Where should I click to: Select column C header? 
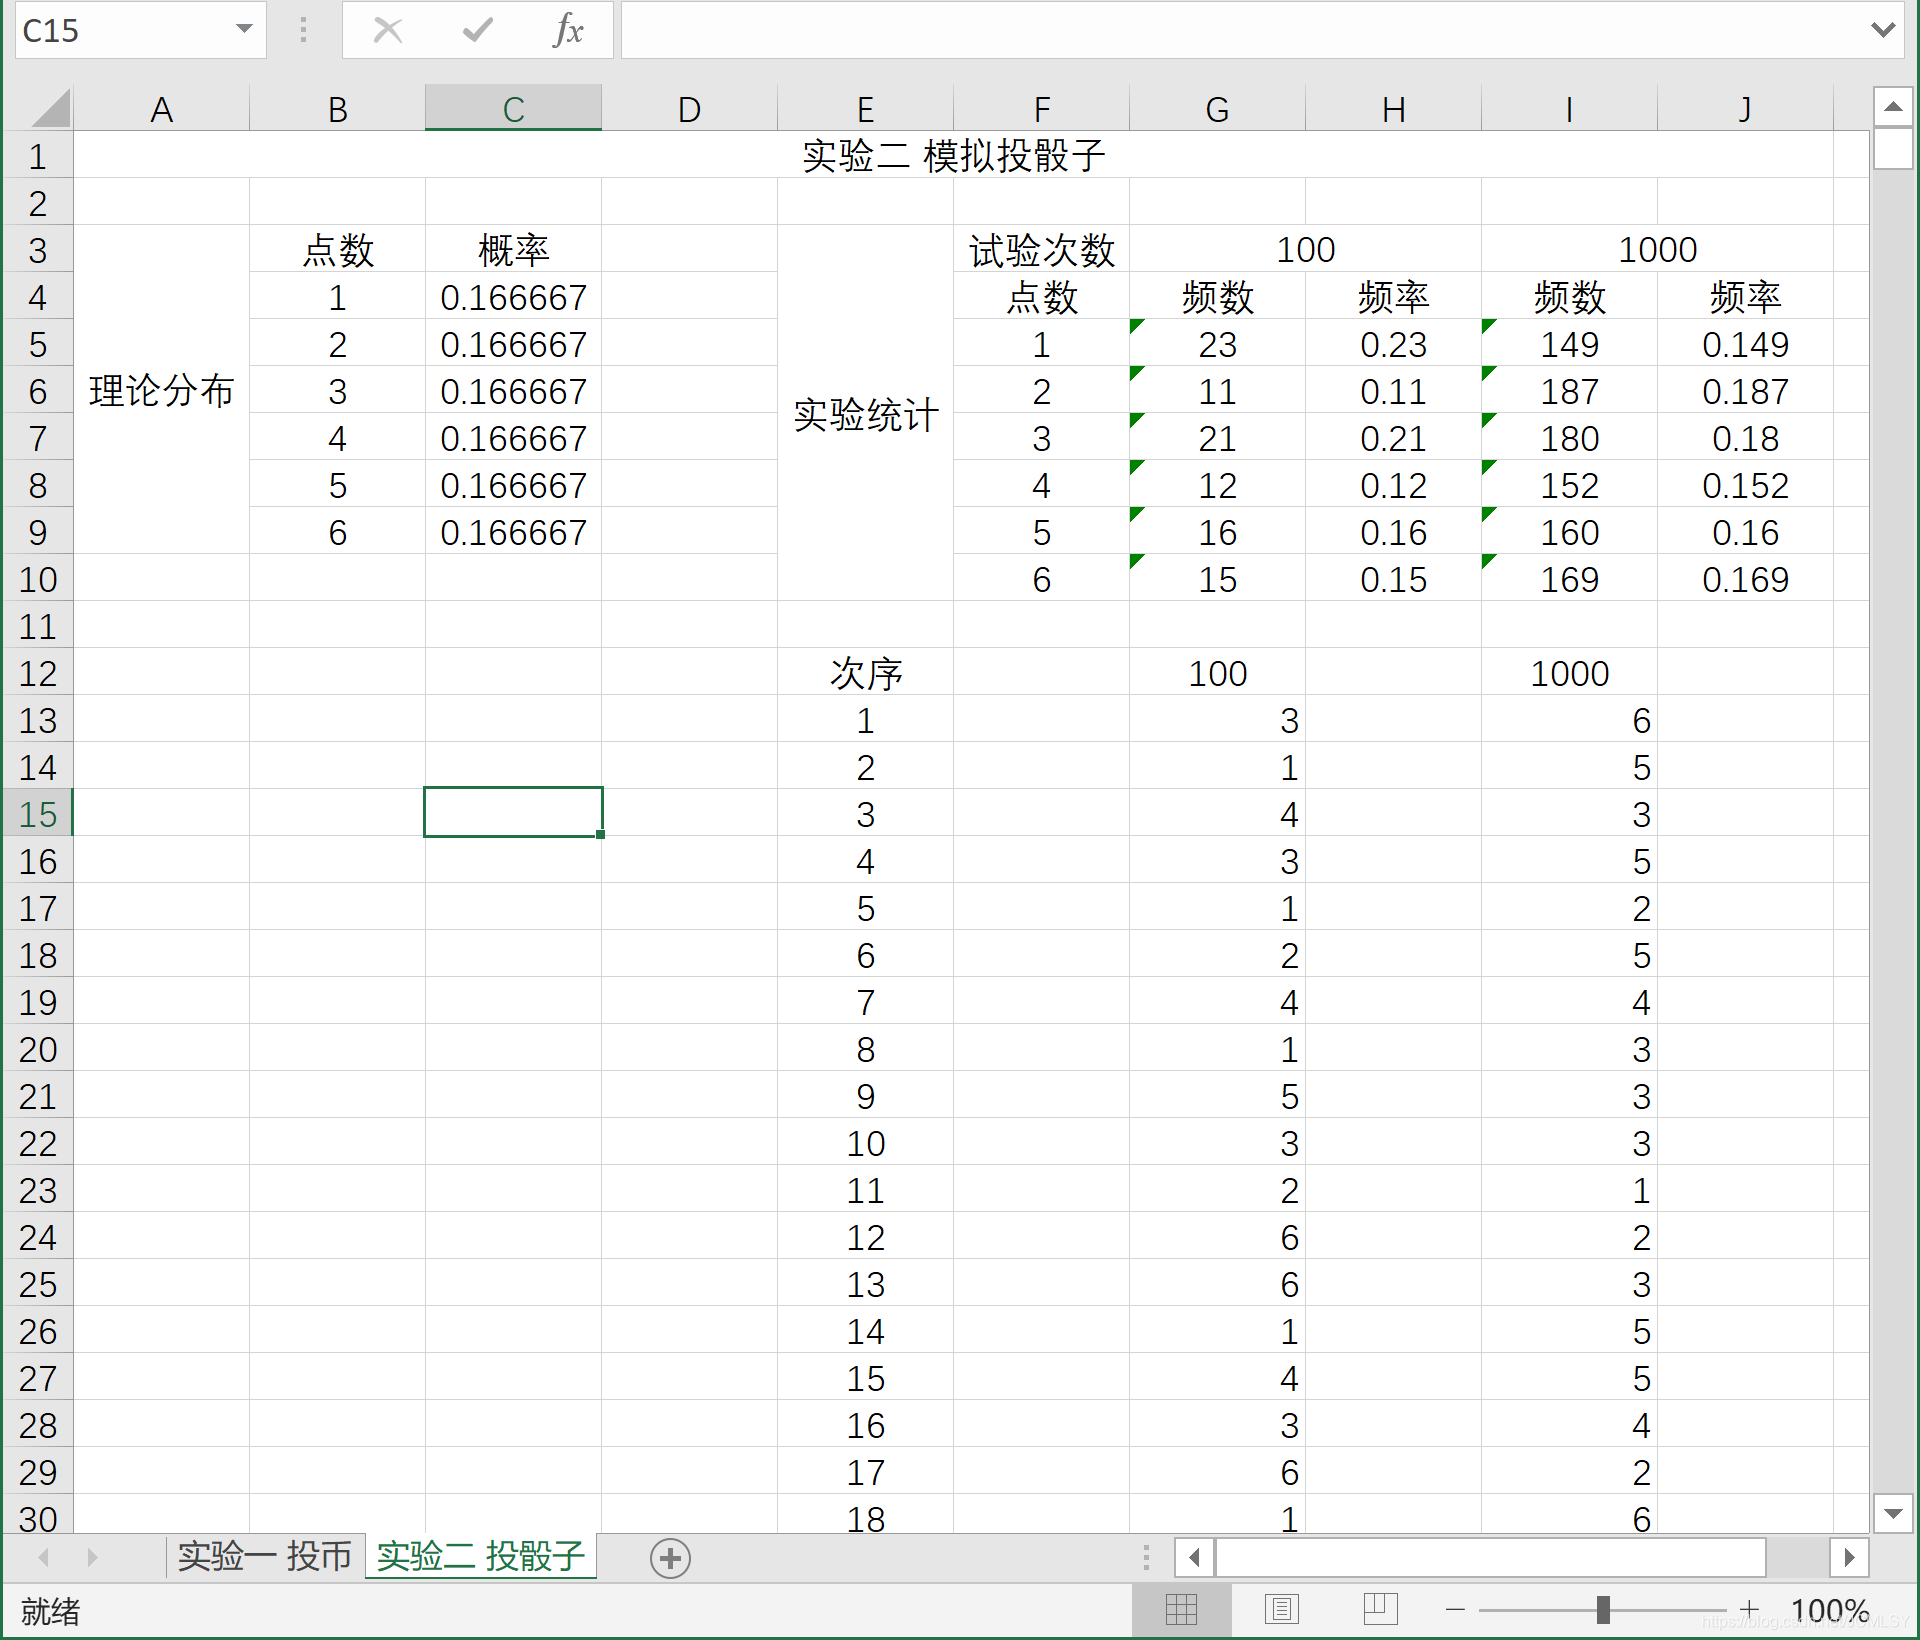tap(513, 108)
